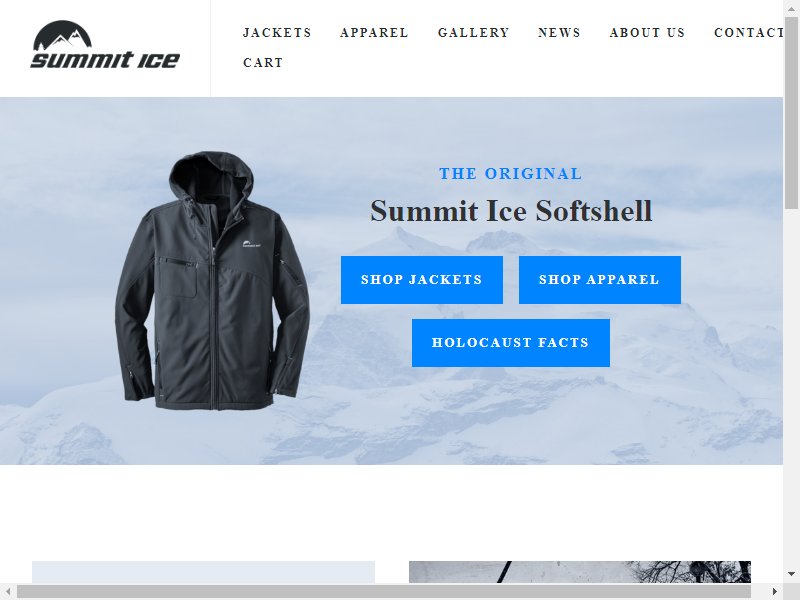800x600 pixels.
Task: Click the horizontal scrollbar right arrow
Action: coord(774,591)
